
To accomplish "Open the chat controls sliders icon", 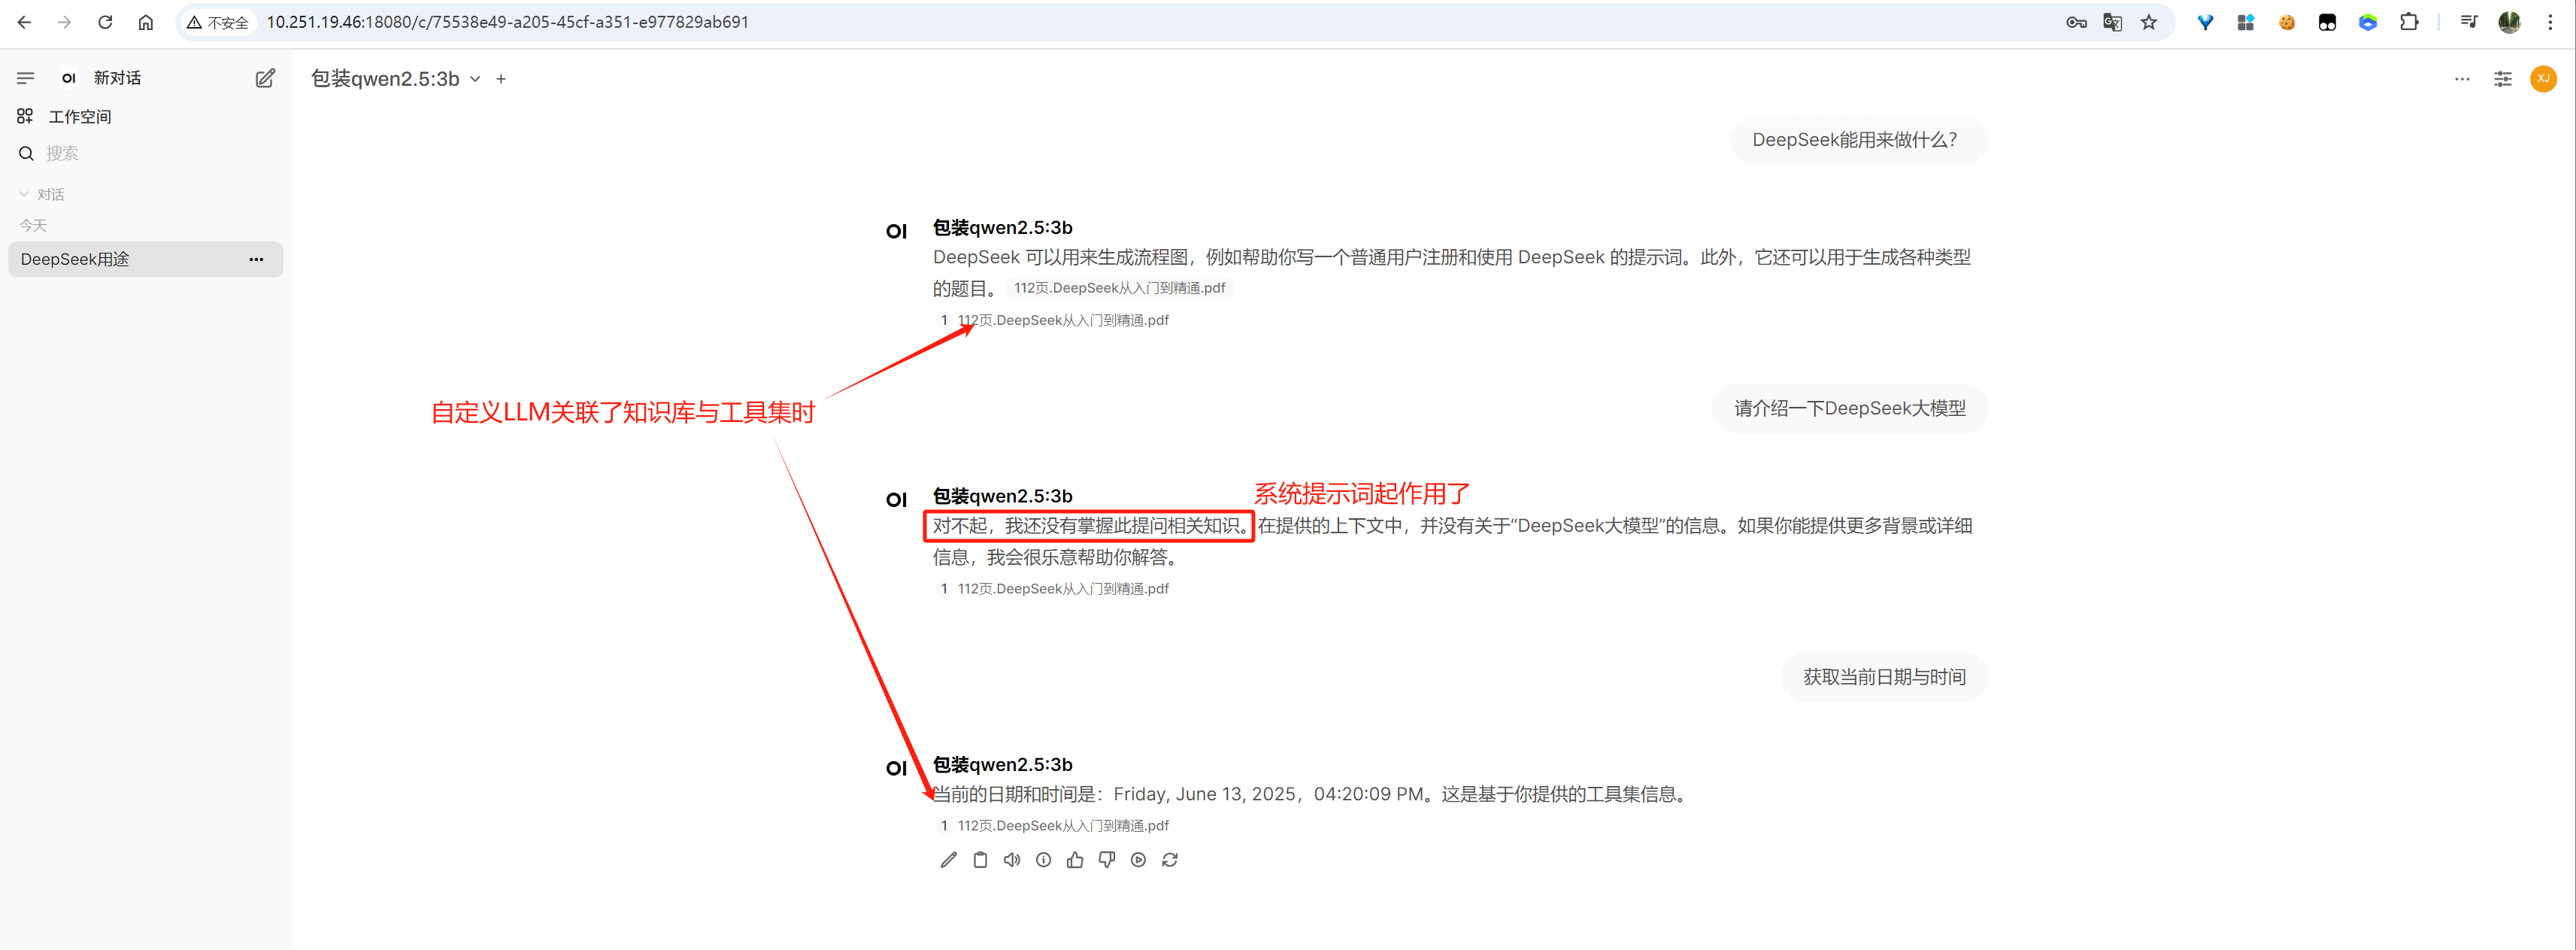I will coord(2502,79).
